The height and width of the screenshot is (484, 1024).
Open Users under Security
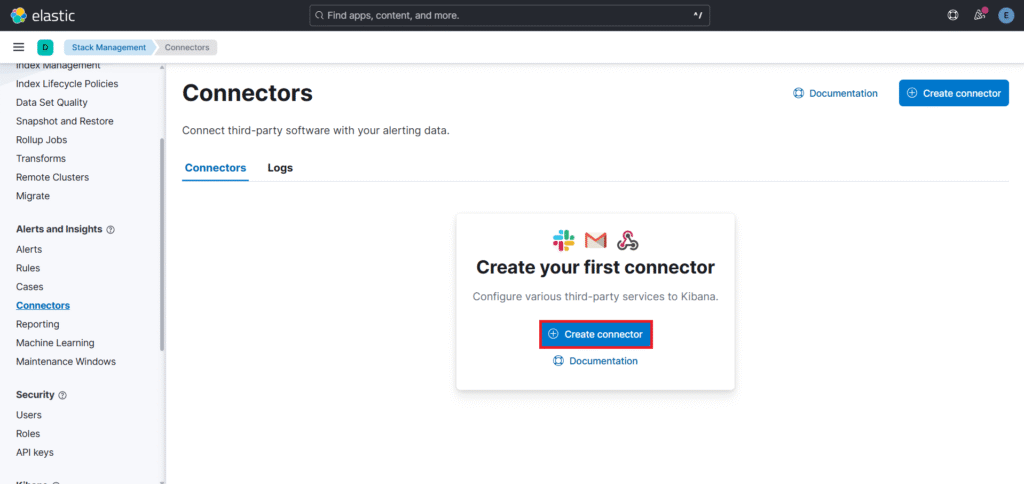(x=29, y=415)
